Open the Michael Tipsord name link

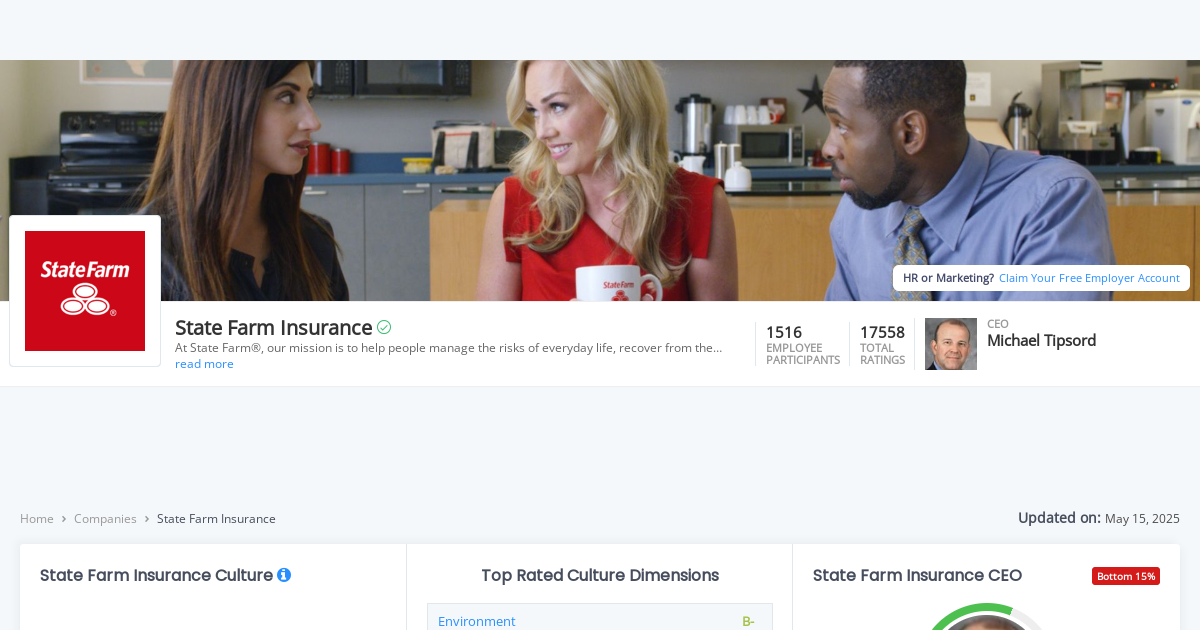click(x=1041, y=340)
